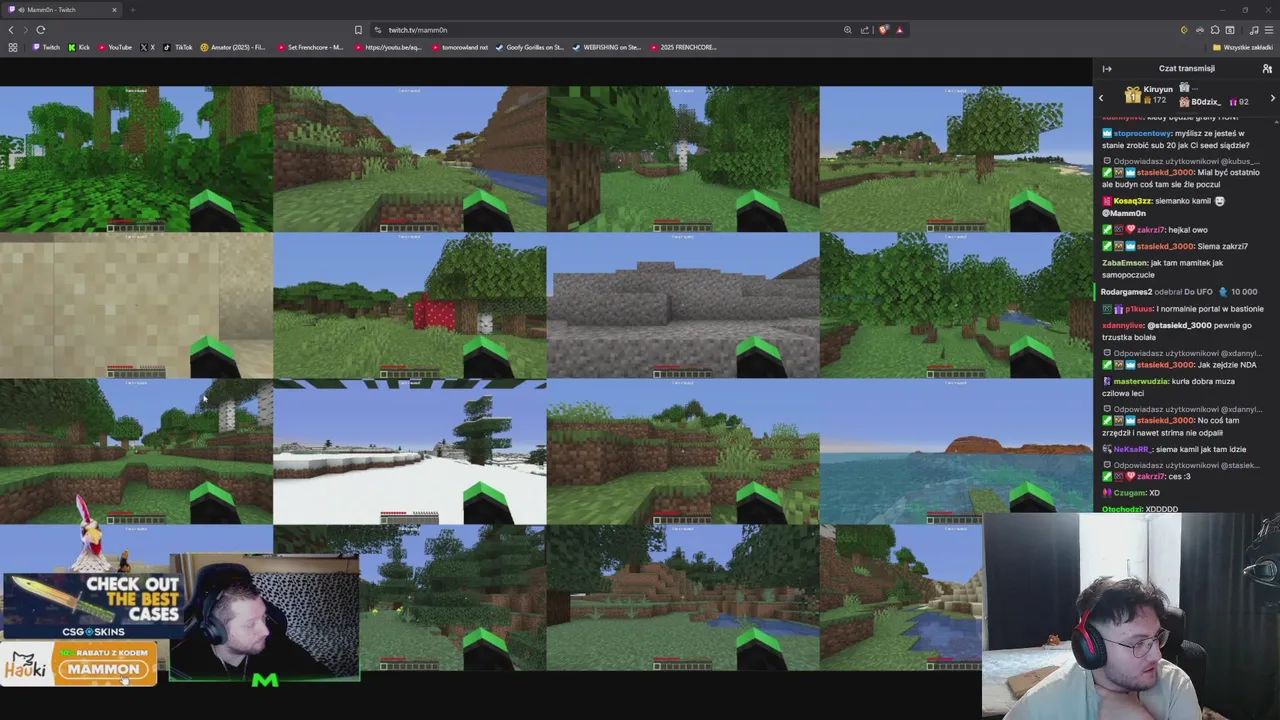Click chat username p1kuus
The height and width of the screenshot is (720, 1280).
coord(1139,309)
